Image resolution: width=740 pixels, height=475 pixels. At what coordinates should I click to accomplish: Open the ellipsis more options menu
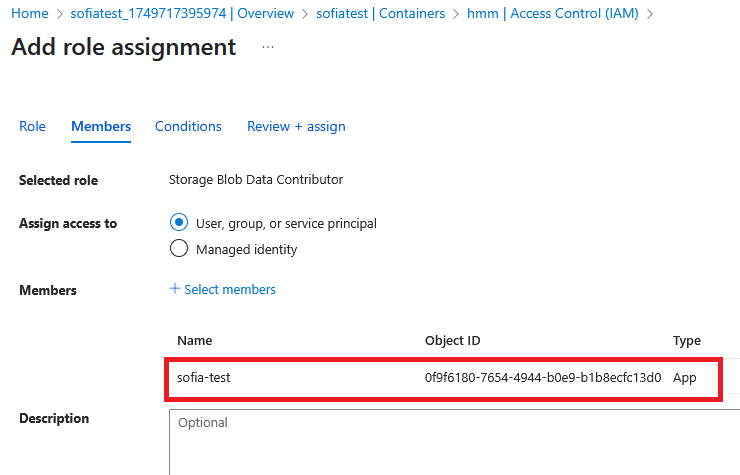click(x=268, y=47)
